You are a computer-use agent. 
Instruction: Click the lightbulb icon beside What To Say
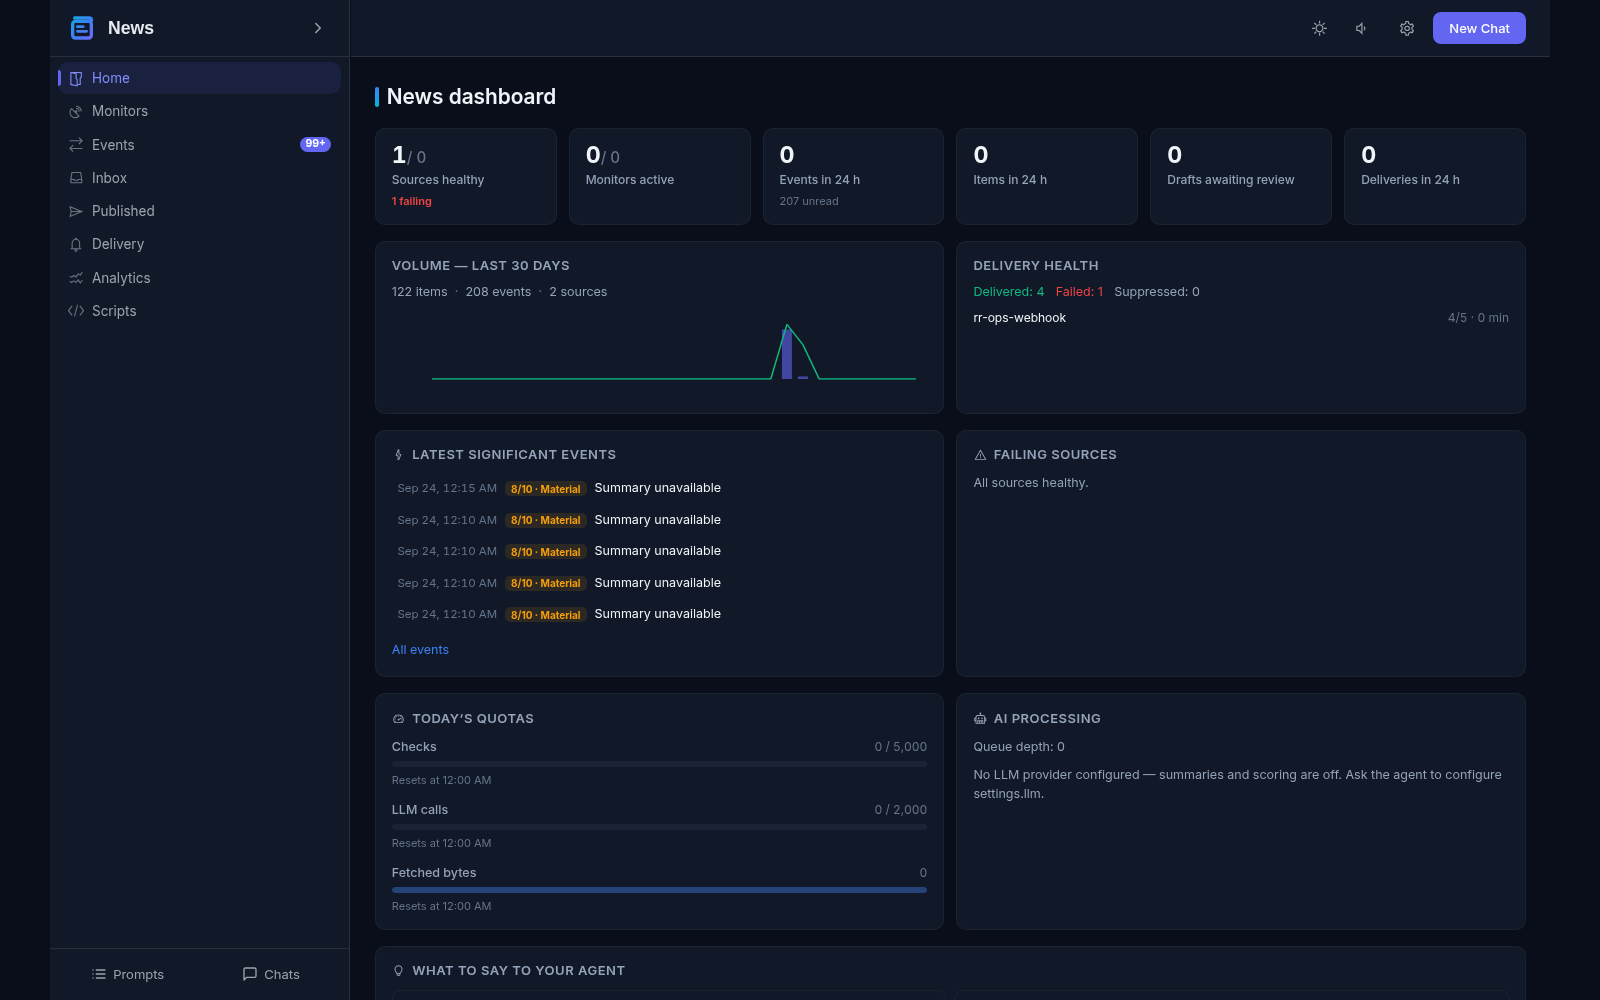(399, 971)
